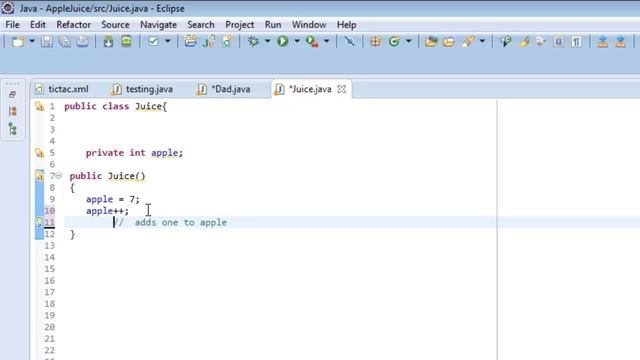Click the Save toolbar icon
Screen dimensions: 640x360
pos(47,42)
